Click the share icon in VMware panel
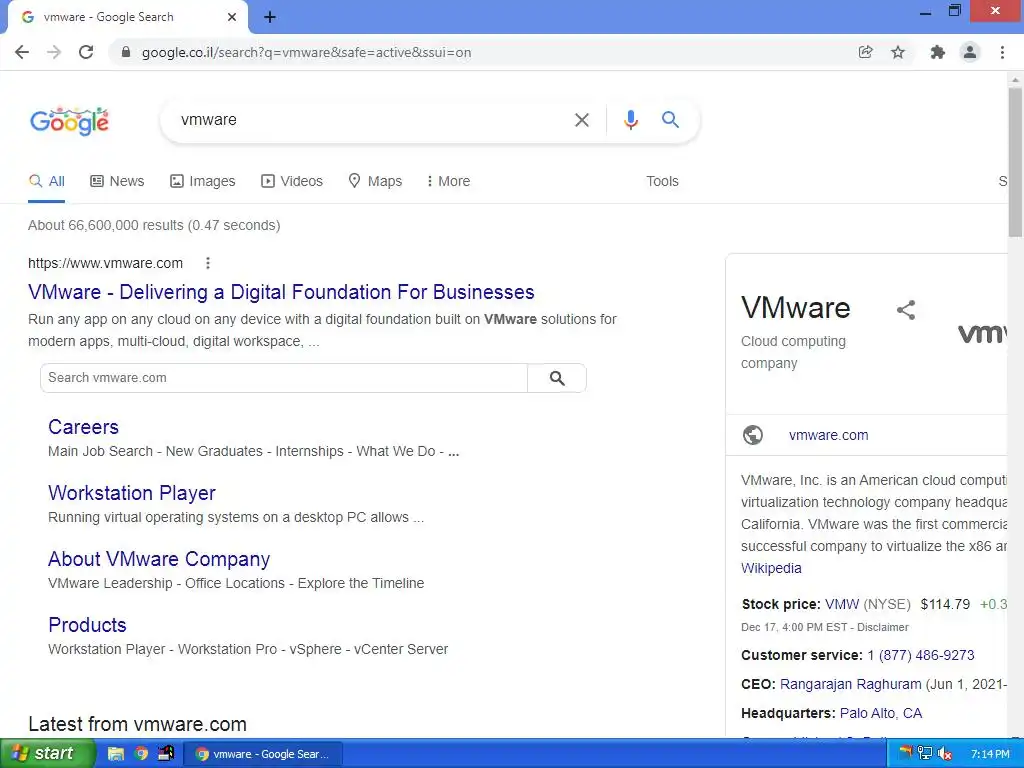The image size is (1024, 768). tap(906, 310)
